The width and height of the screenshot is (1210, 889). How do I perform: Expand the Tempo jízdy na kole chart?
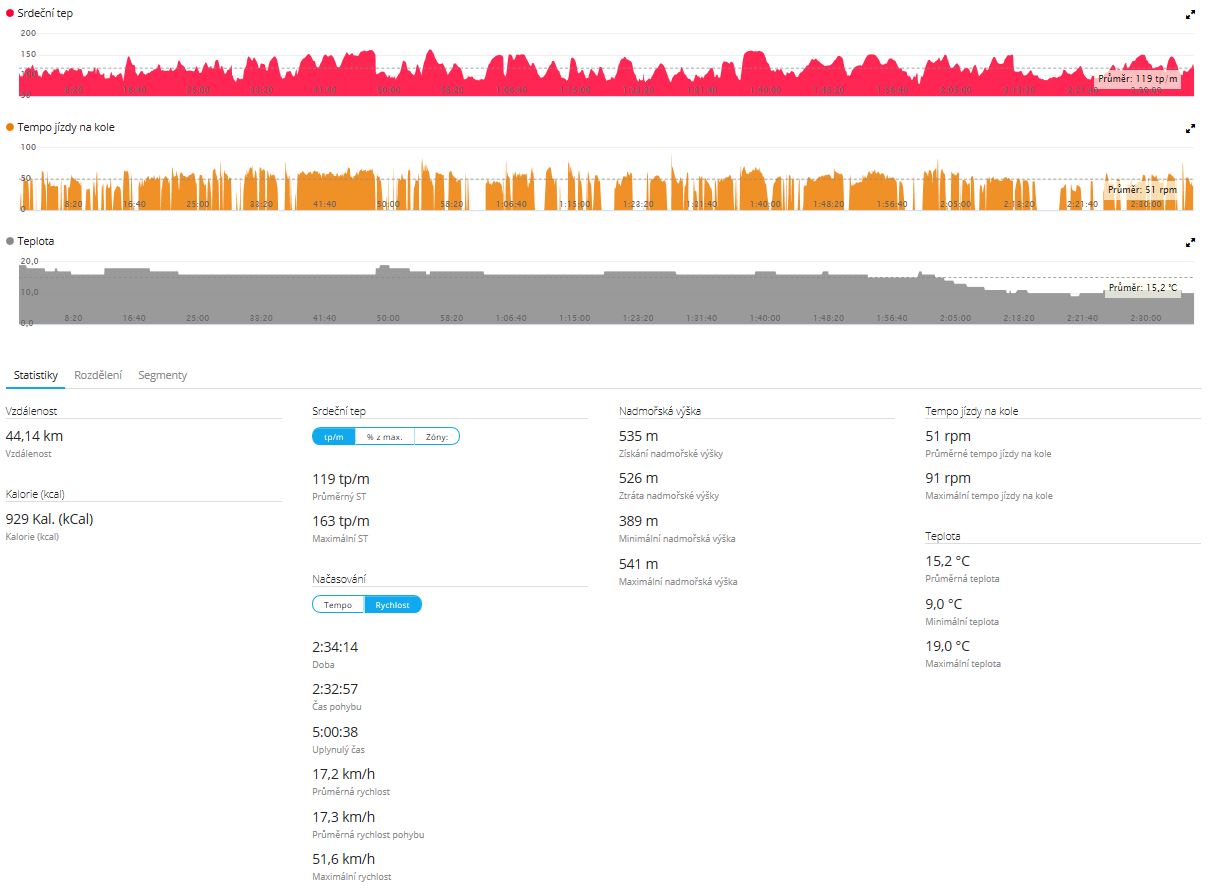pyautogui.click(x=1190, y=129)
